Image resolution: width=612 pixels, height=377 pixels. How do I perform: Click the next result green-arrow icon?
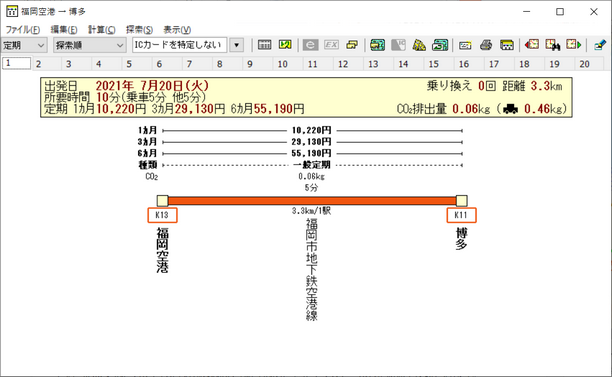coord(574,45)
